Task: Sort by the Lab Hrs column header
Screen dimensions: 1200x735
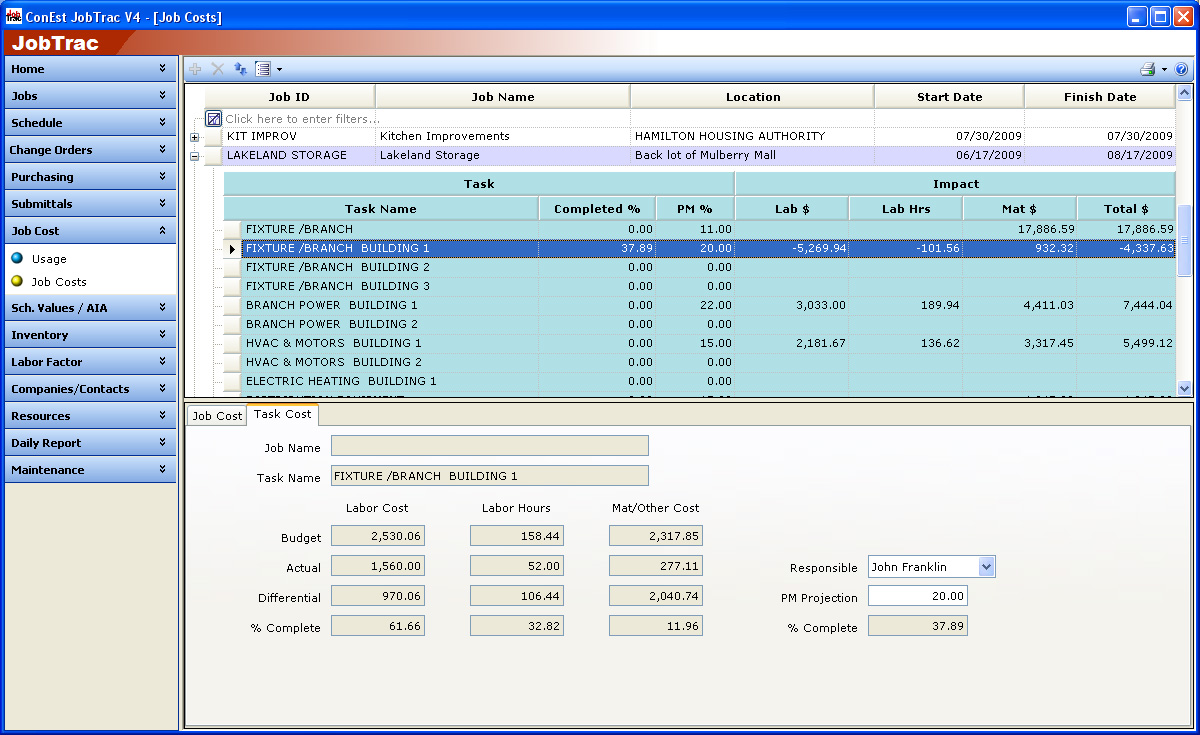Action: pyautogui.click(x=906, y=209)
